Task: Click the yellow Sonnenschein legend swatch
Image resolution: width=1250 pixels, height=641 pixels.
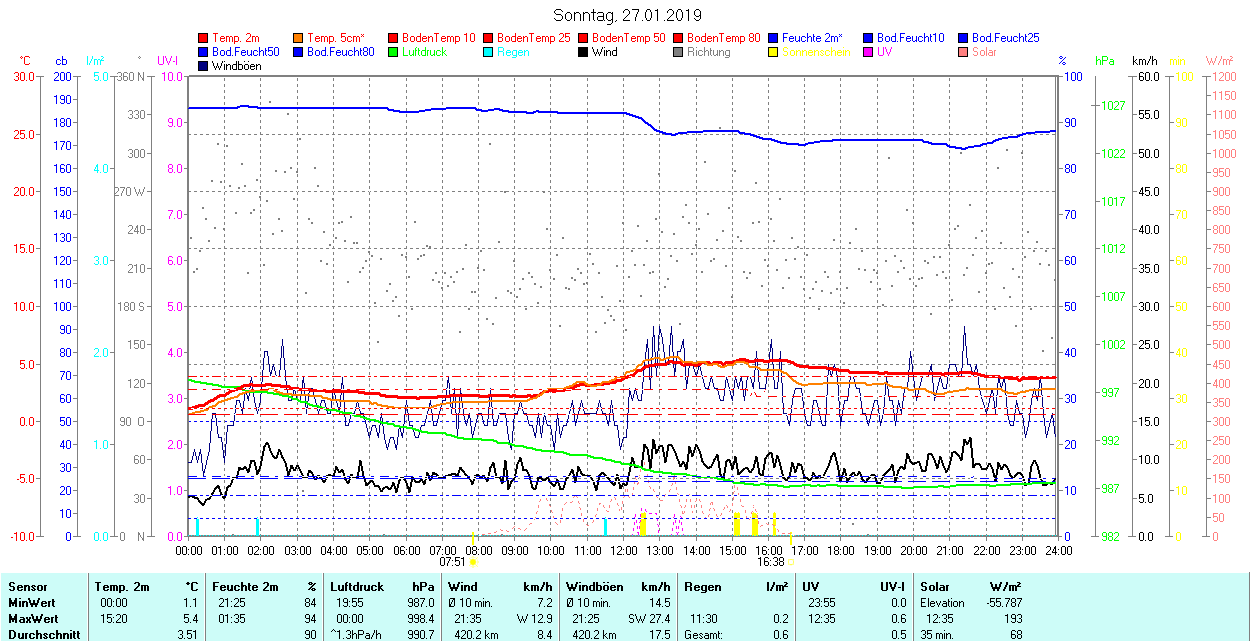Action: click(x=774, y=52)
